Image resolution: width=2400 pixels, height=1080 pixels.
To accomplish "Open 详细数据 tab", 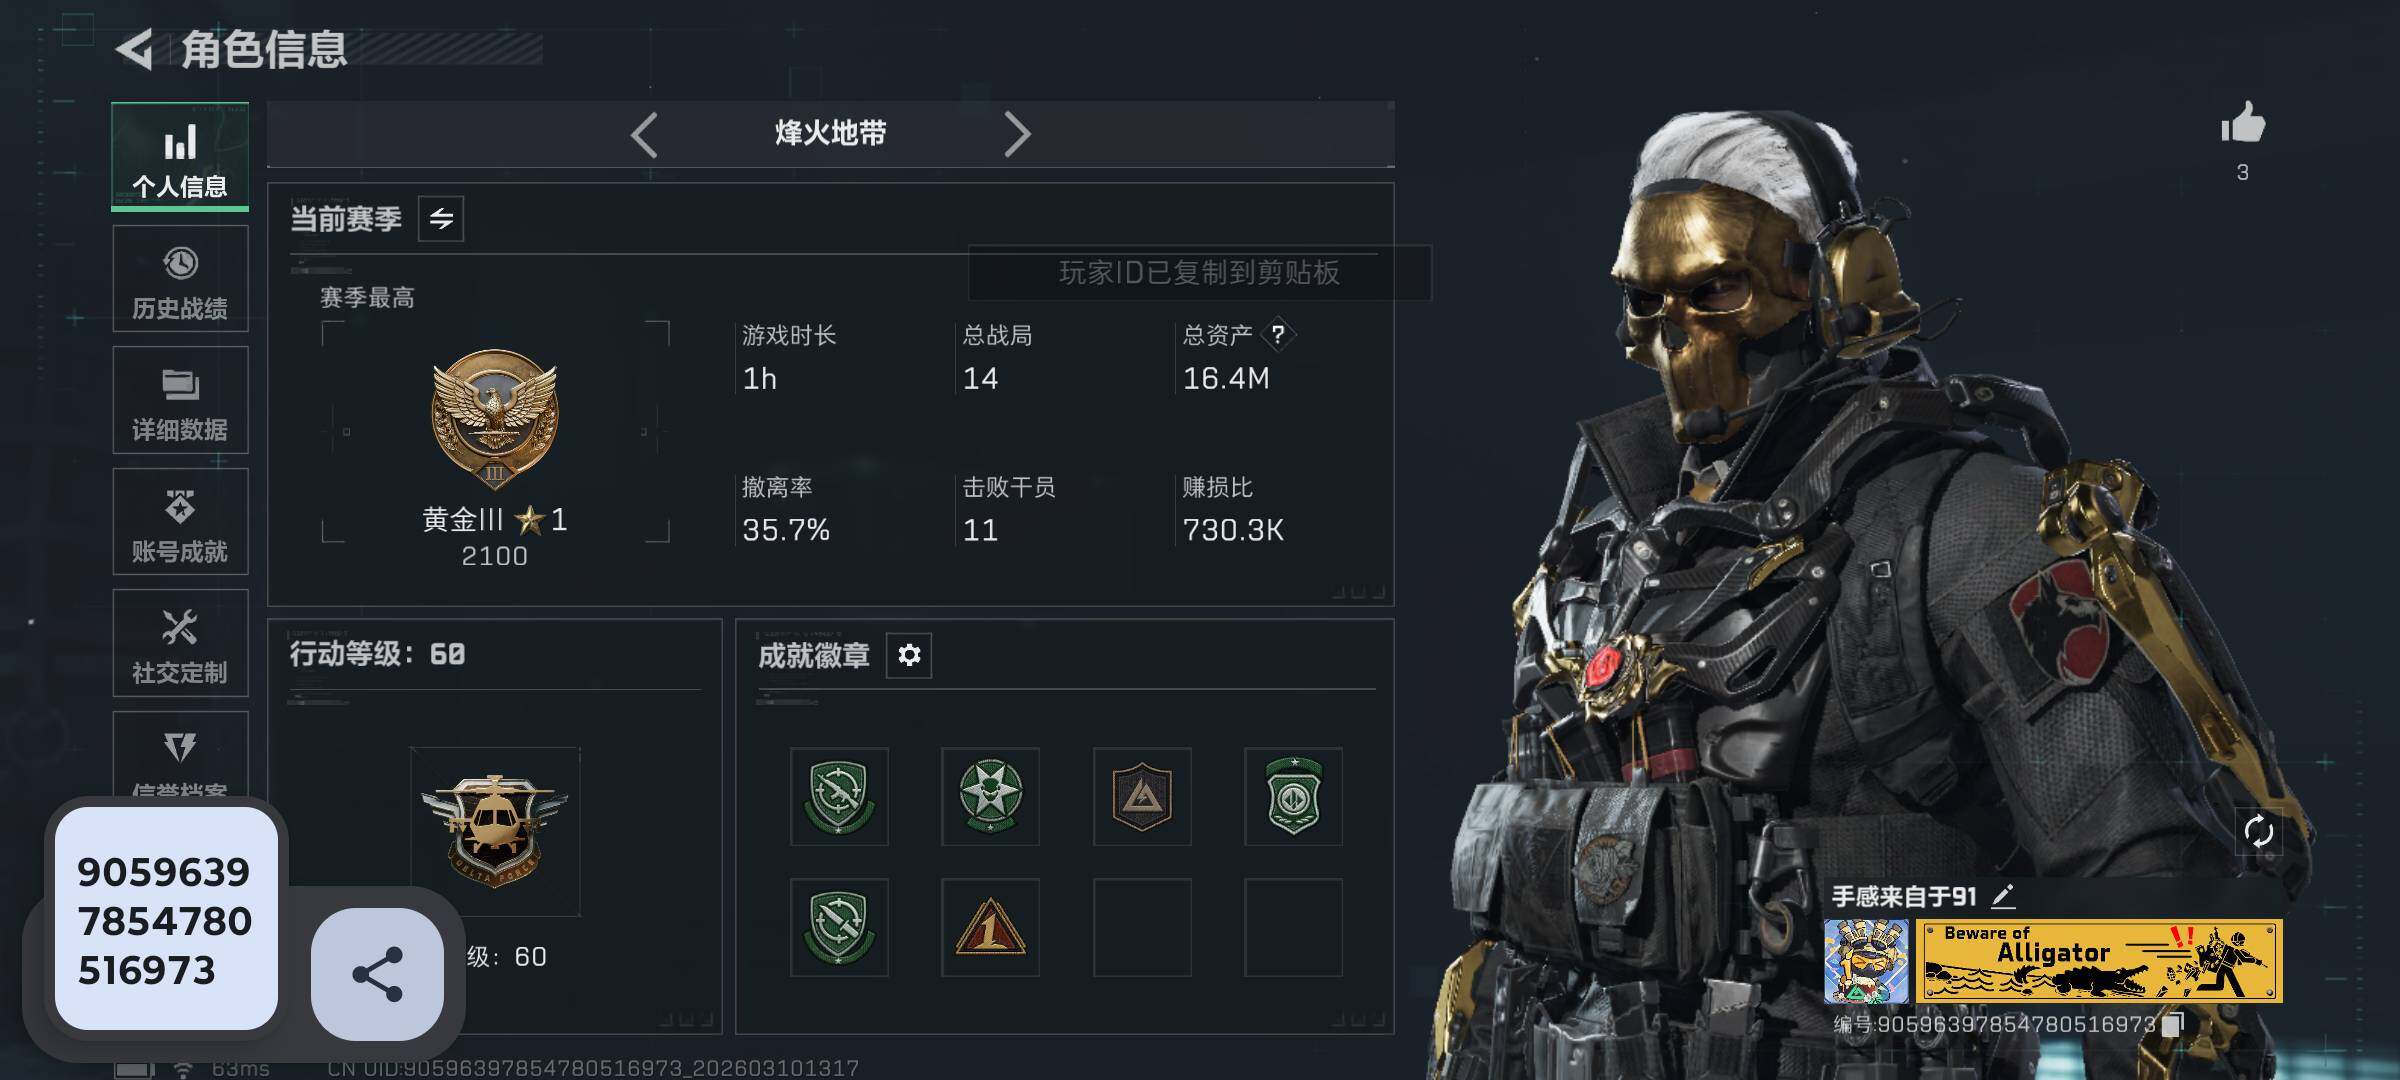I will (180, 400).
